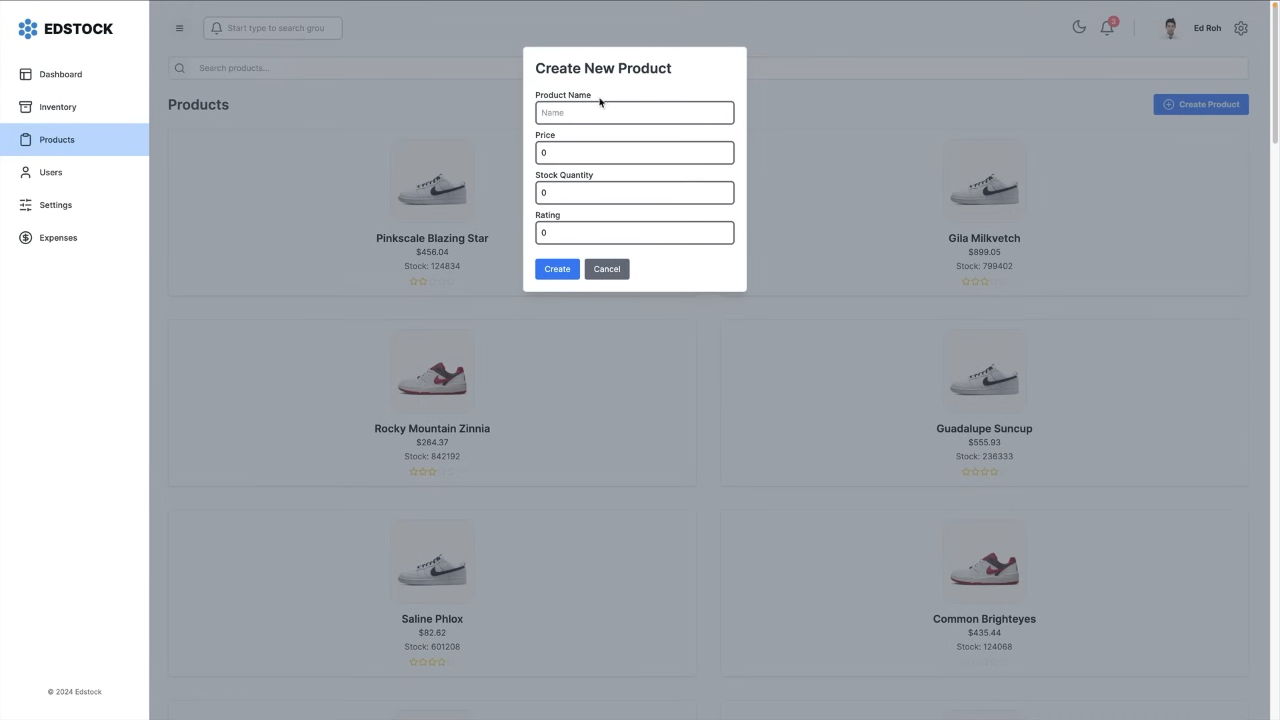
Task: Cancel the Create New Product dialog
Action: point(606,268)
